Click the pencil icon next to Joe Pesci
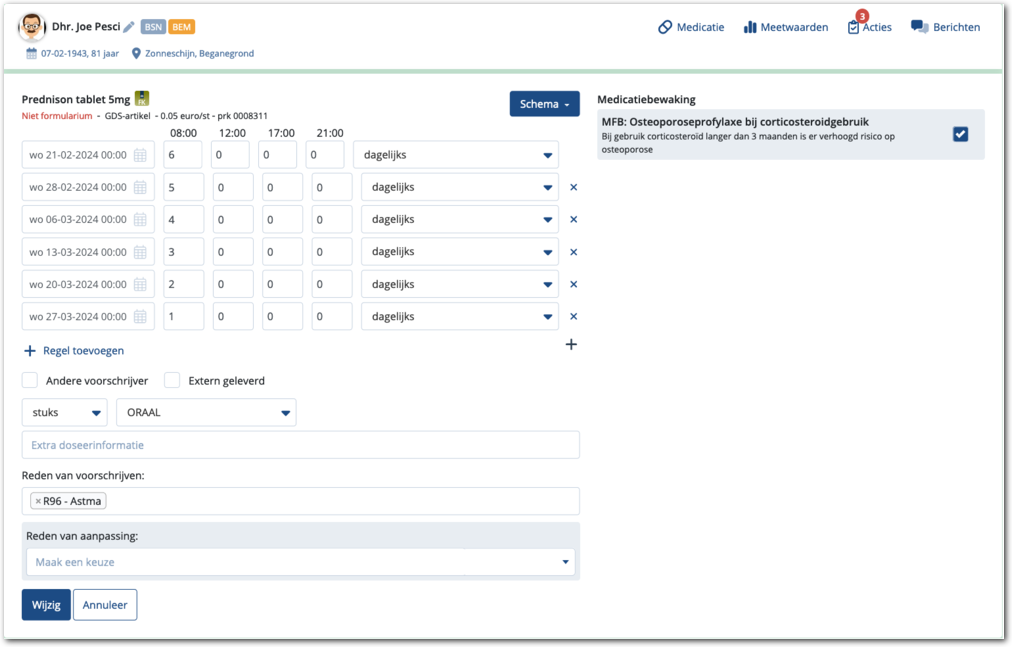This screenshot has height=647, width=1012. (x=129, y=27)
